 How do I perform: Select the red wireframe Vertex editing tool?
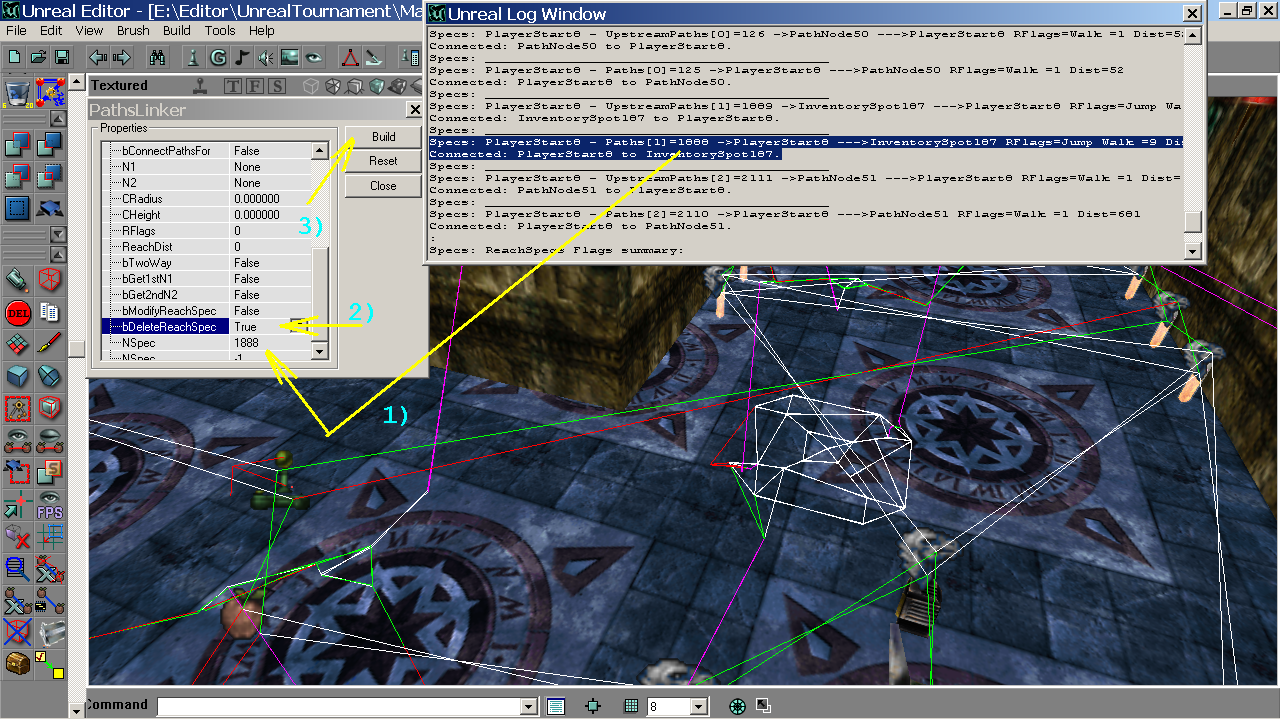[50, 279]
